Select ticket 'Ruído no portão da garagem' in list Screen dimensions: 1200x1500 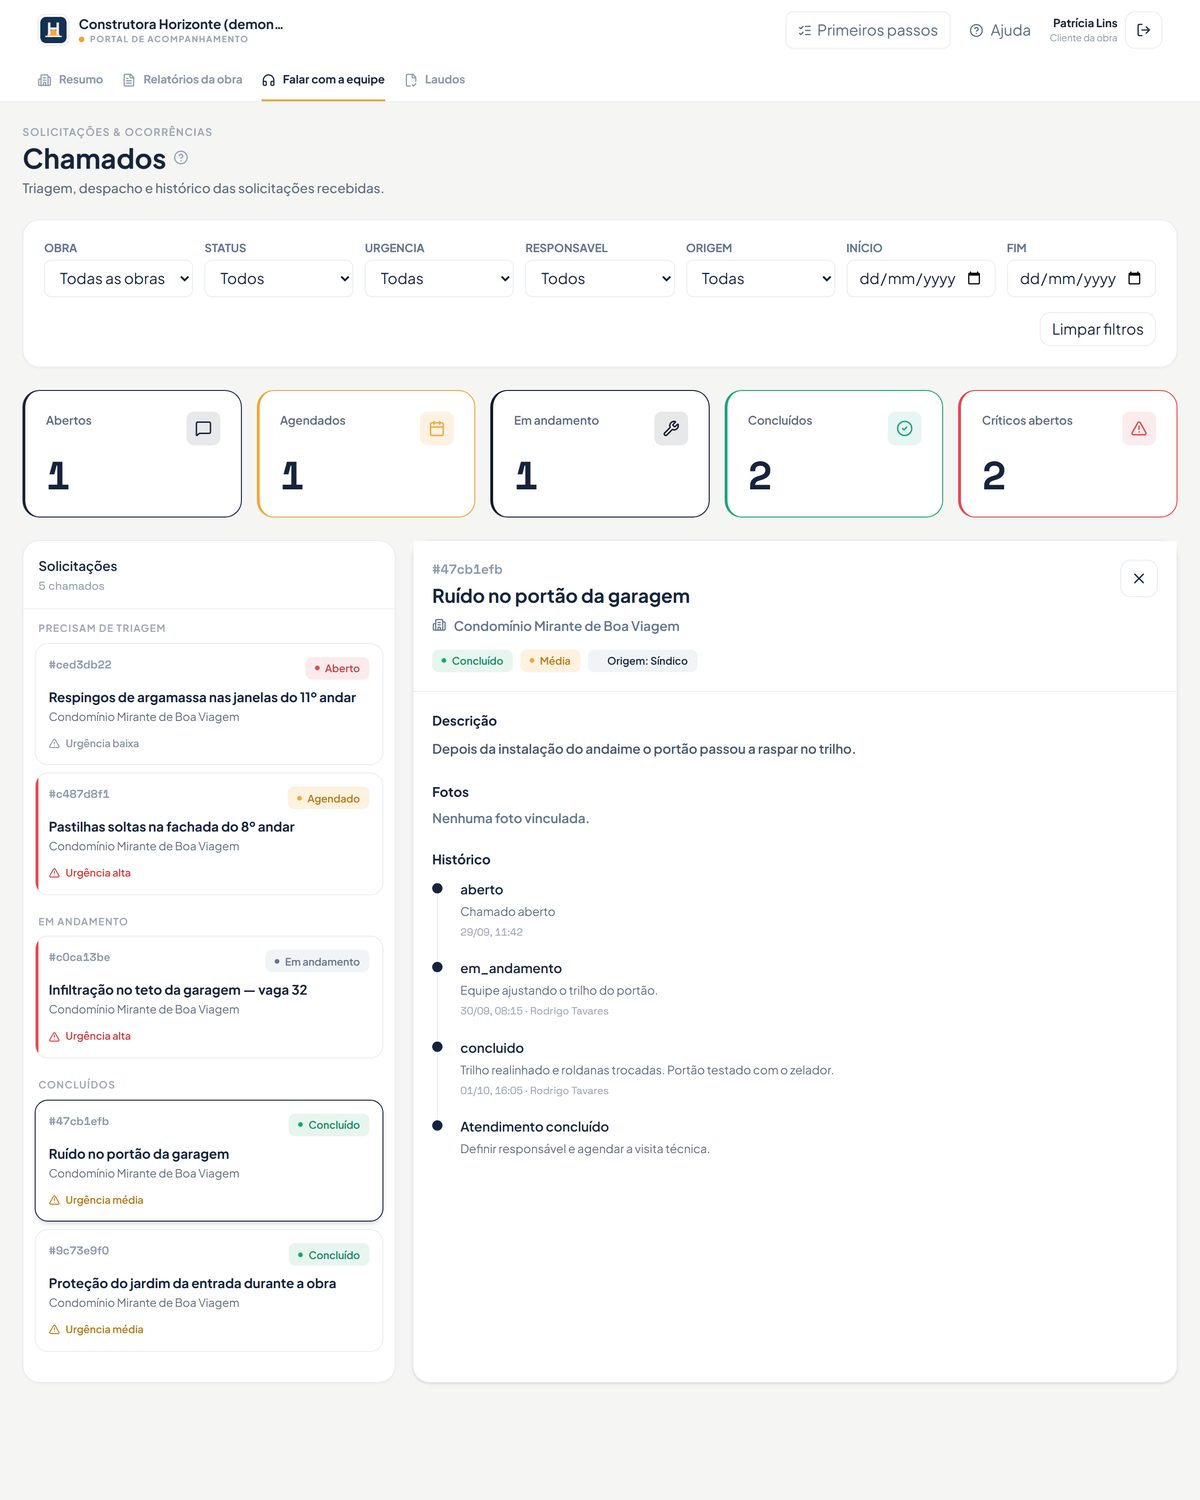point(209,1160)
